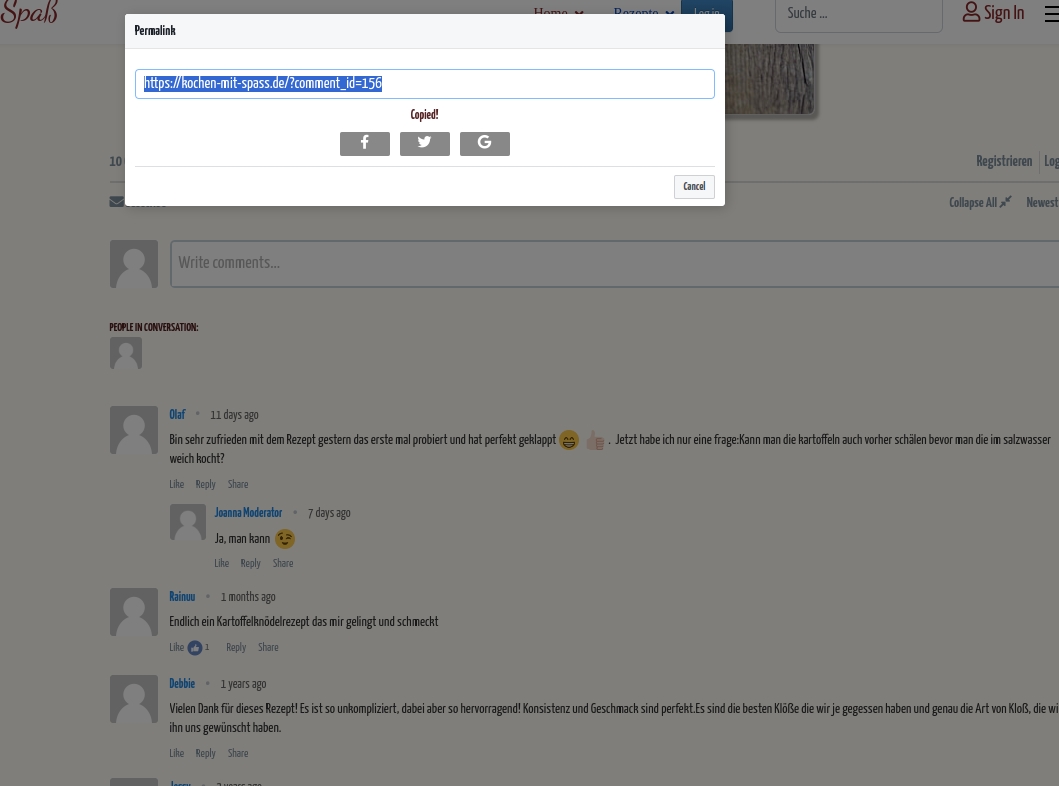Click Olaf's avatar image
This screenshot has height=786, width=1059.
point(134,430)
